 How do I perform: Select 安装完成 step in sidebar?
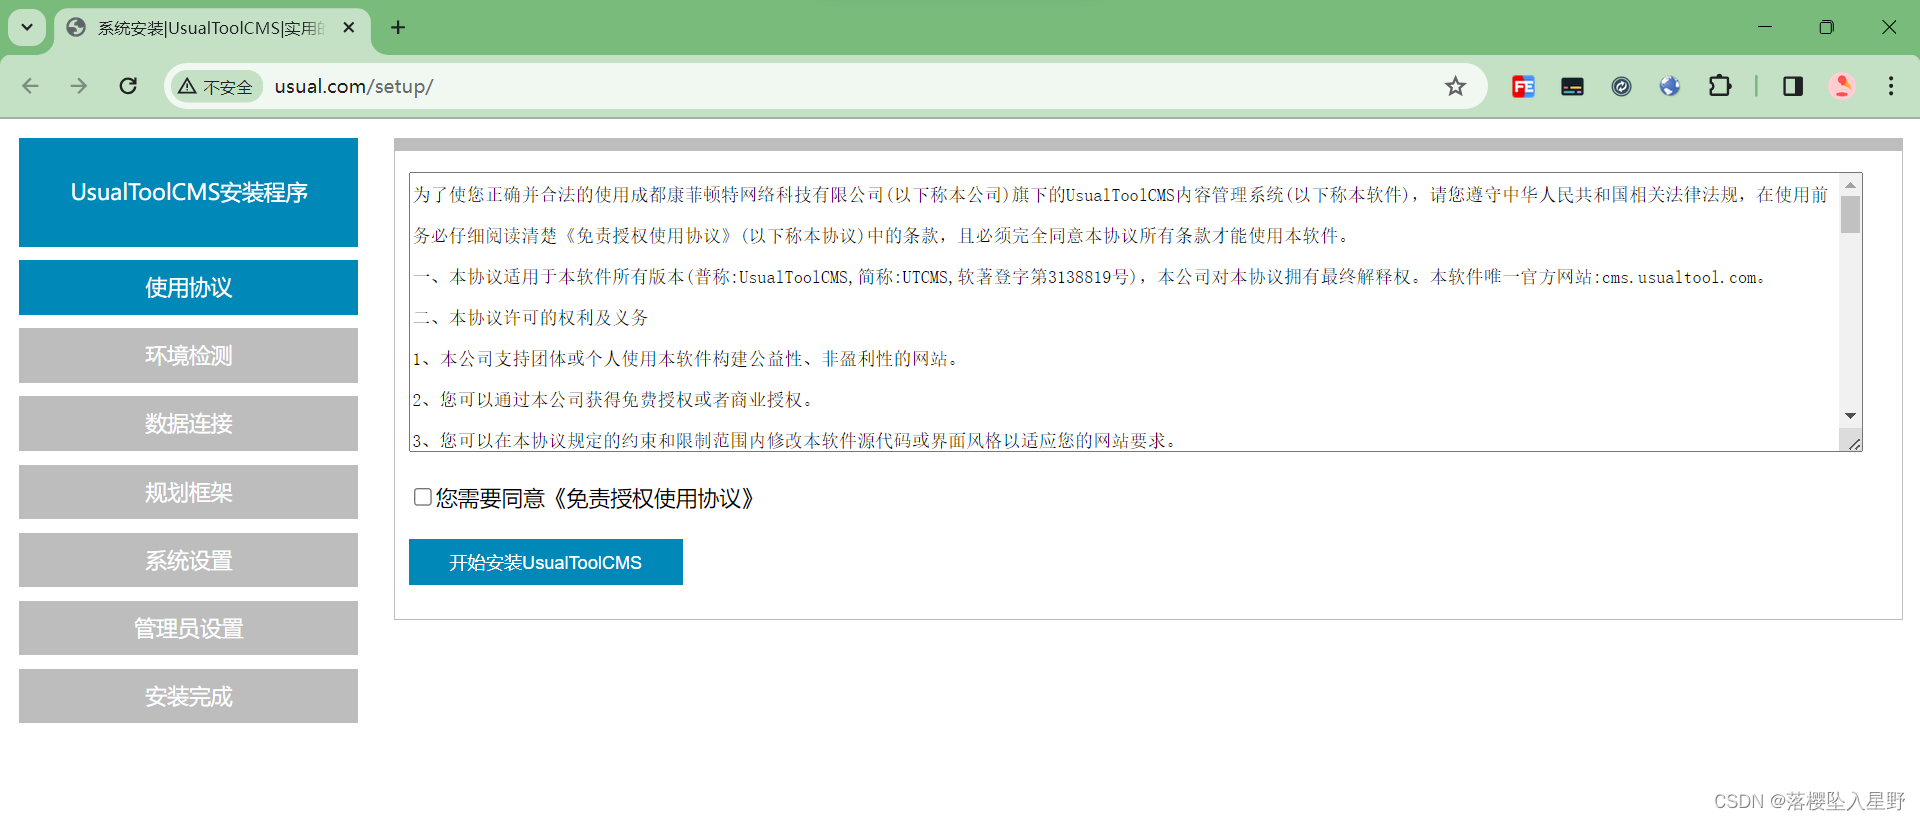coord(188,696)
